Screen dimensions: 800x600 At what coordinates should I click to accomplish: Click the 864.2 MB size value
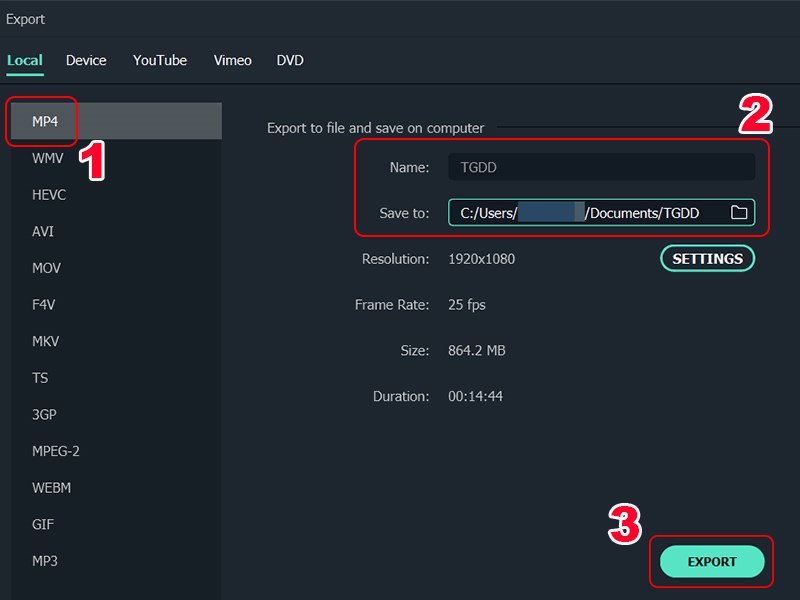(x=477, y=351)
